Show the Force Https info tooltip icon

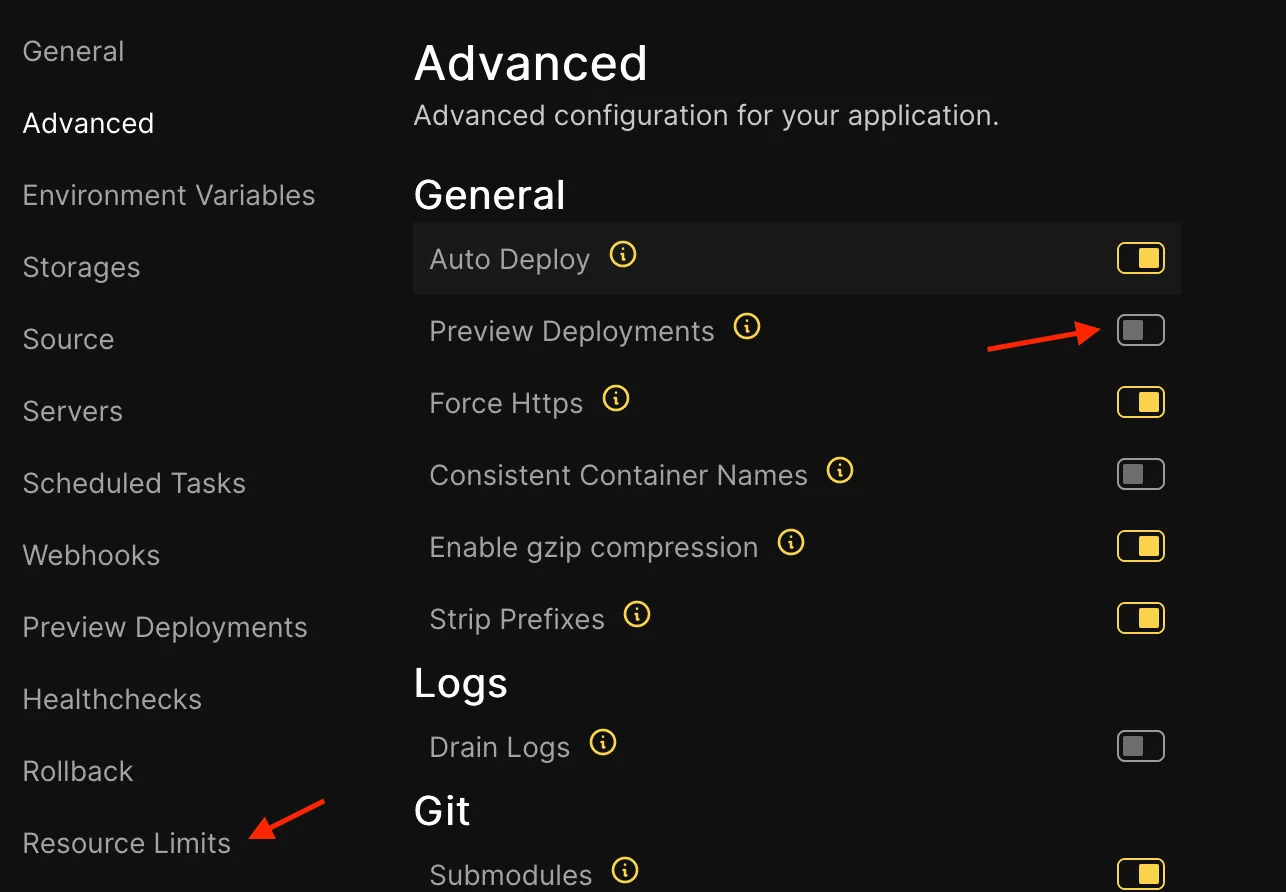coord(616,399)
